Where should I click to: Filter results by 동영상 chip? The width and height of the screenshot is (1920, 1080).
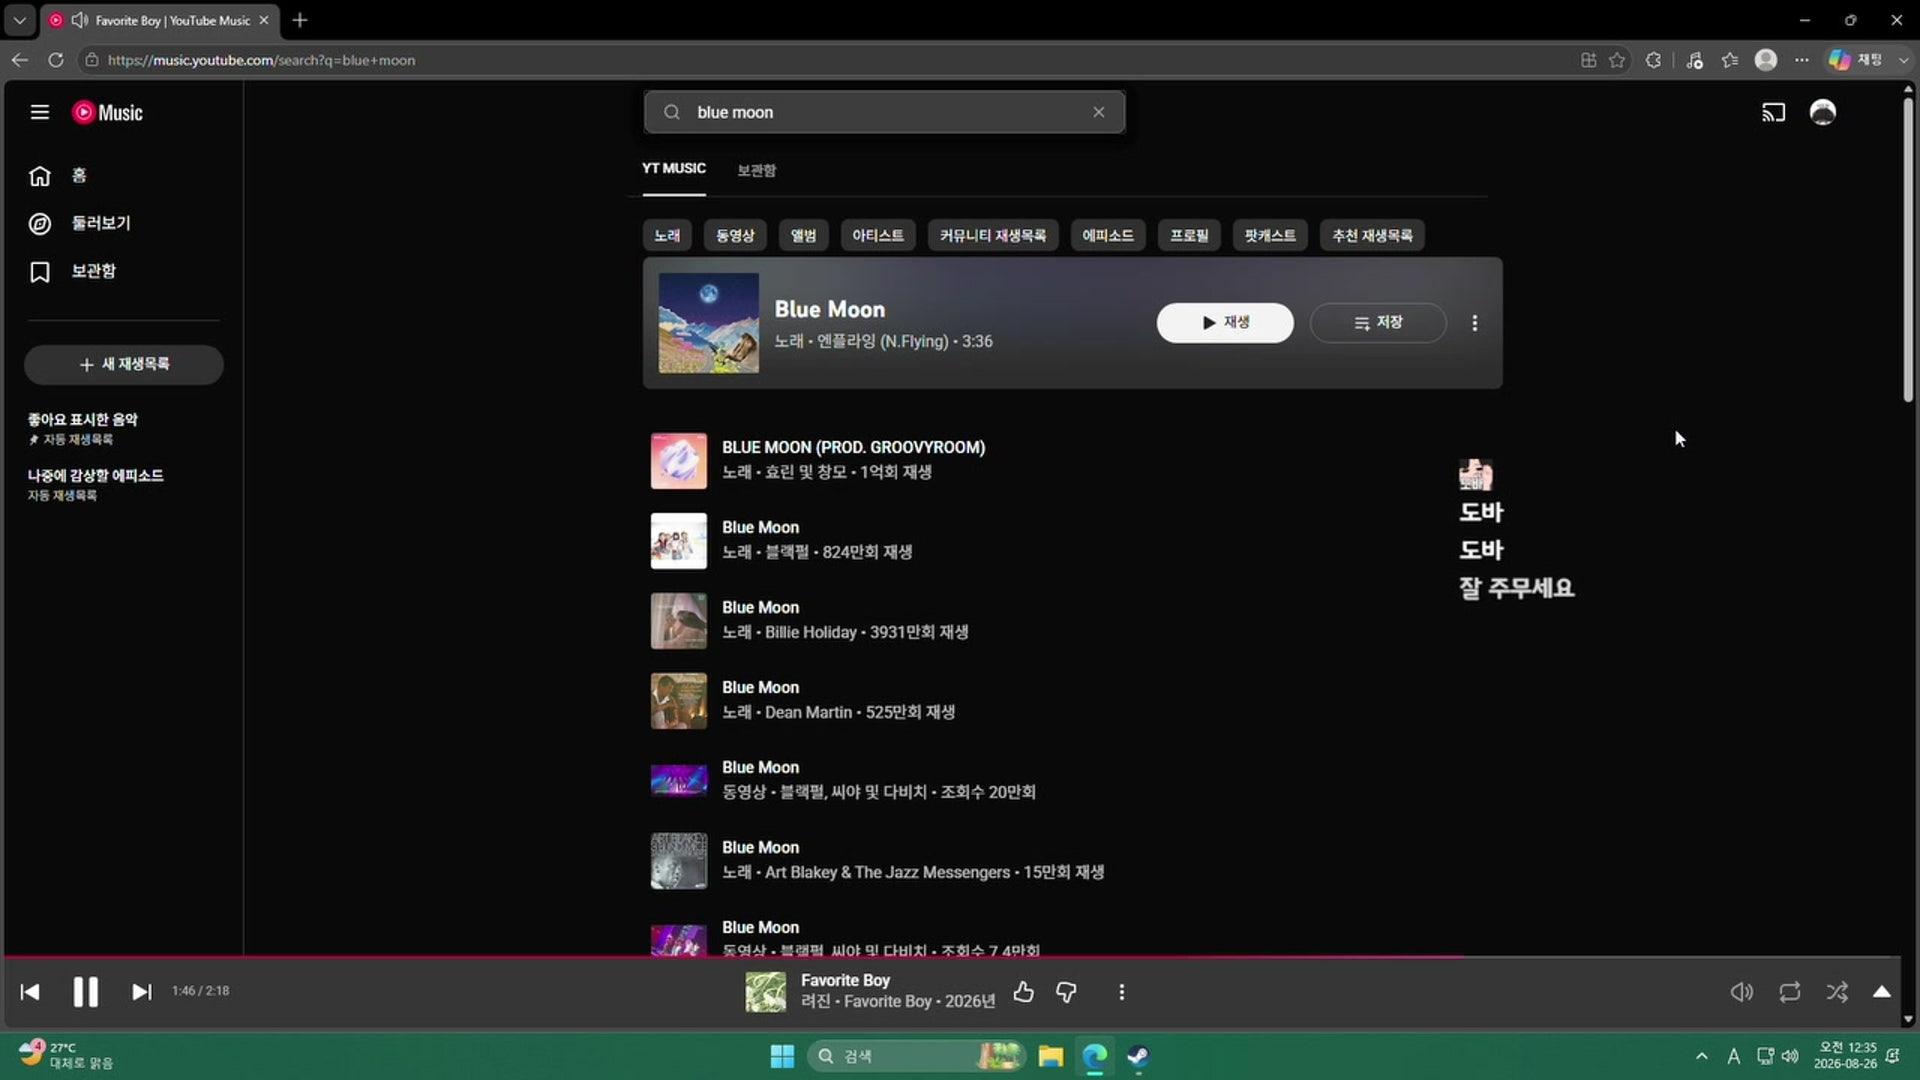click(x=735, y=236)
